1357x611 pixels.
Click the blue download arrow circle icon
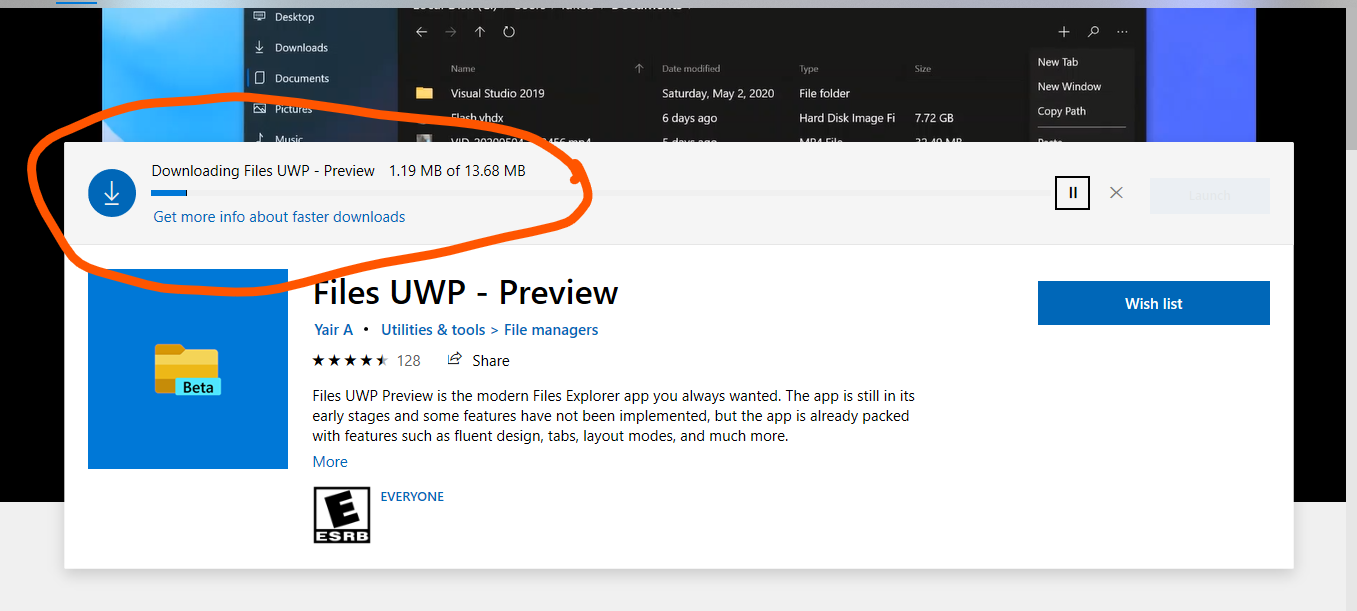coord(112,193)
